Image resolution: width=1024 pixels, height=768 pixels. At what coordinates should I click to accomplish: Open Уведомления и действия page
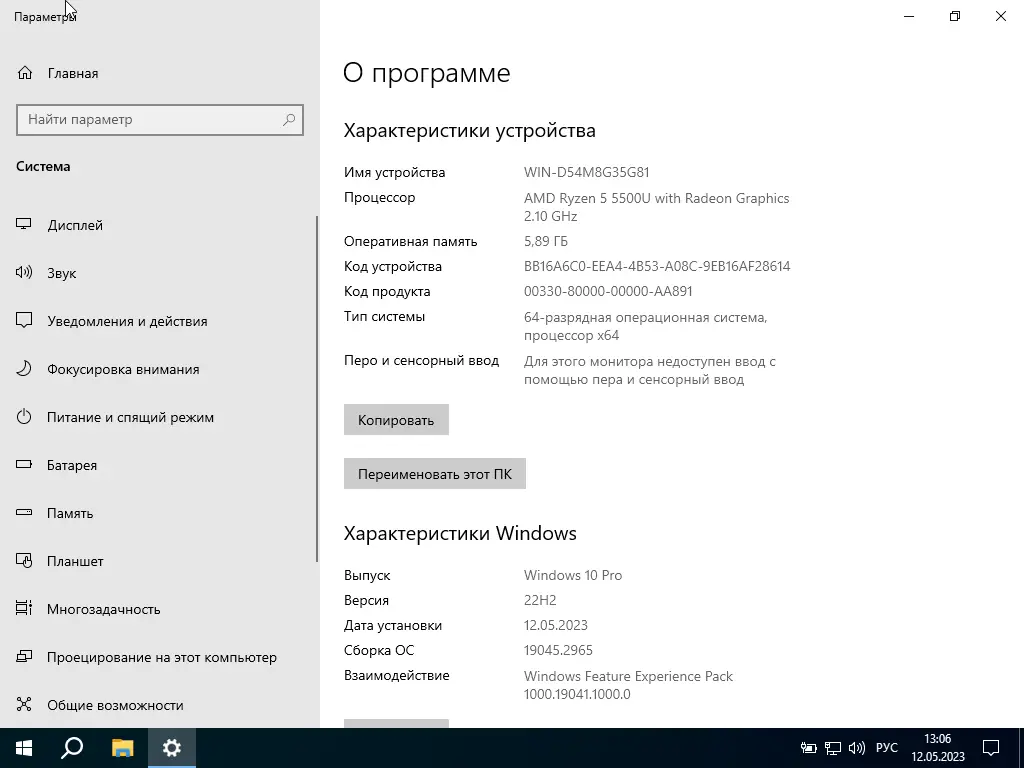[127, 321]
